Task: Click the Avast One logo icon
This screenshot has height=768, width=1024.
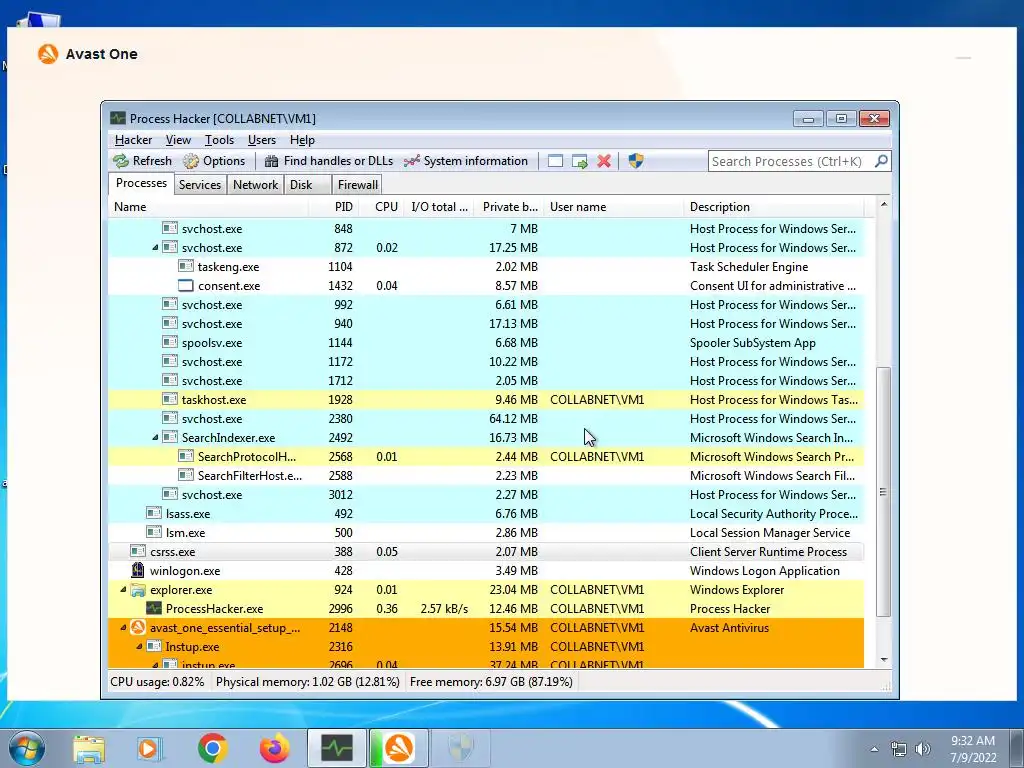Action: [x=48, y=54]
